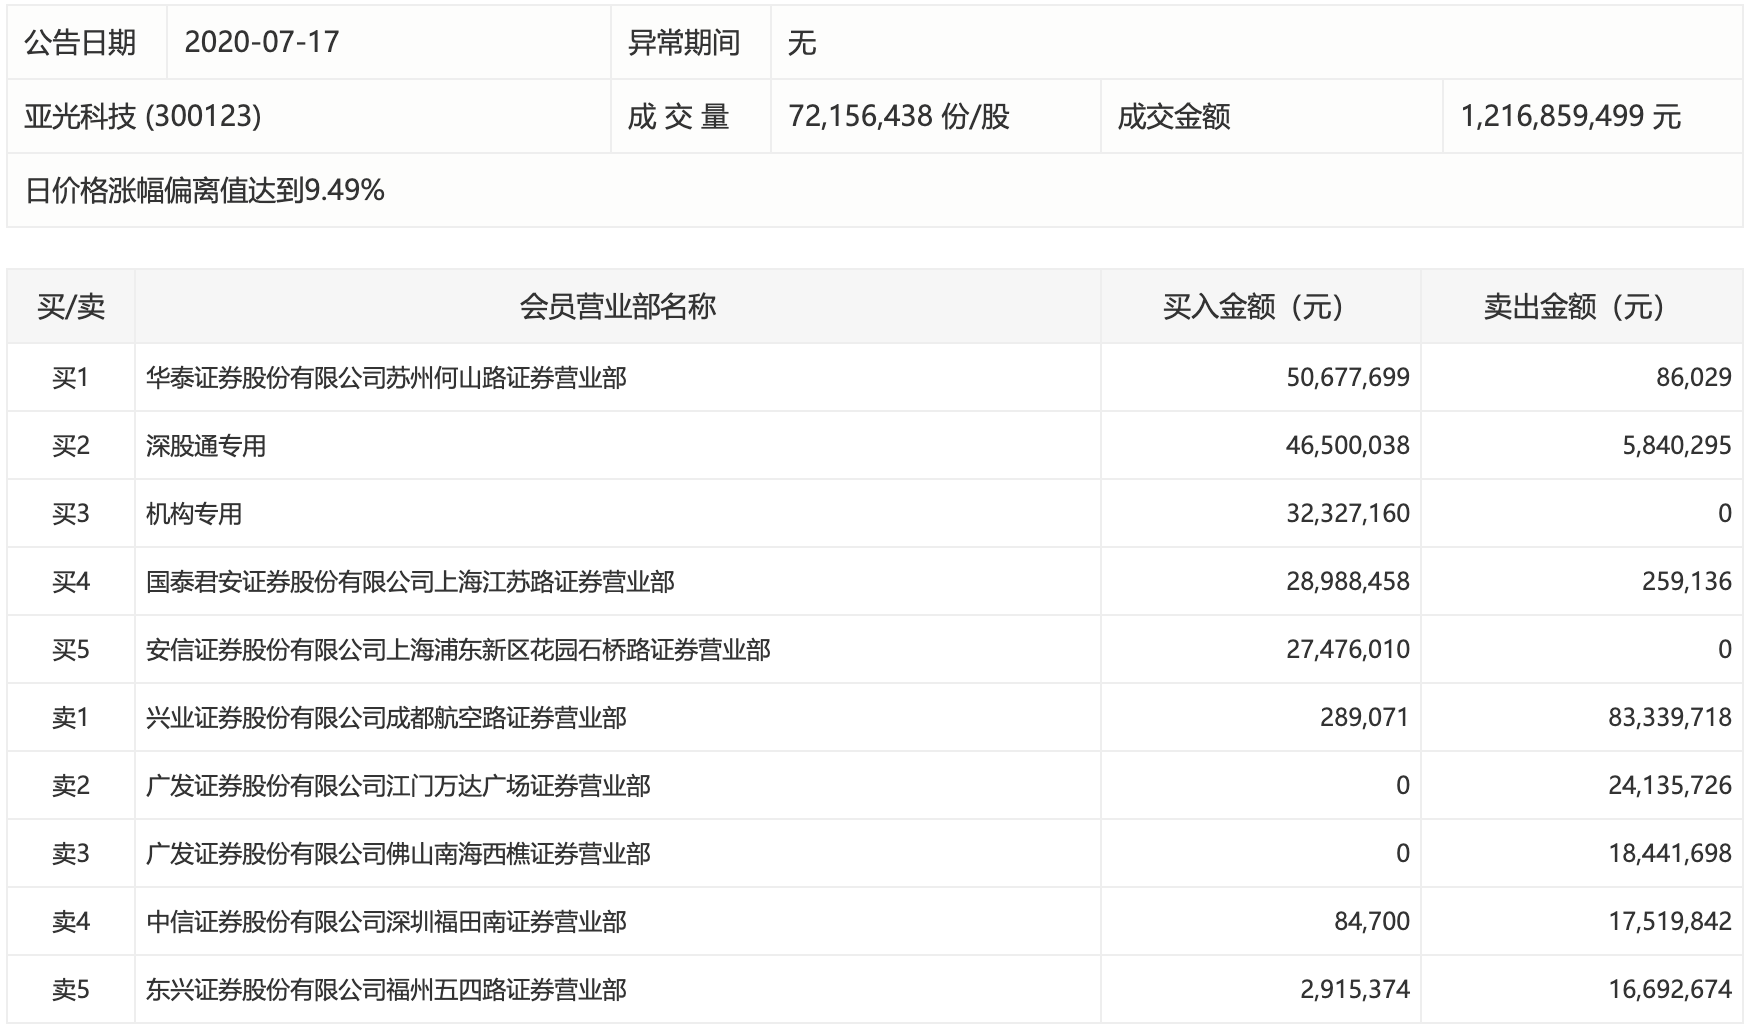Click sell amount 86,029
This screenshot has width=1750, height=1028.
tap(1694, 378)
